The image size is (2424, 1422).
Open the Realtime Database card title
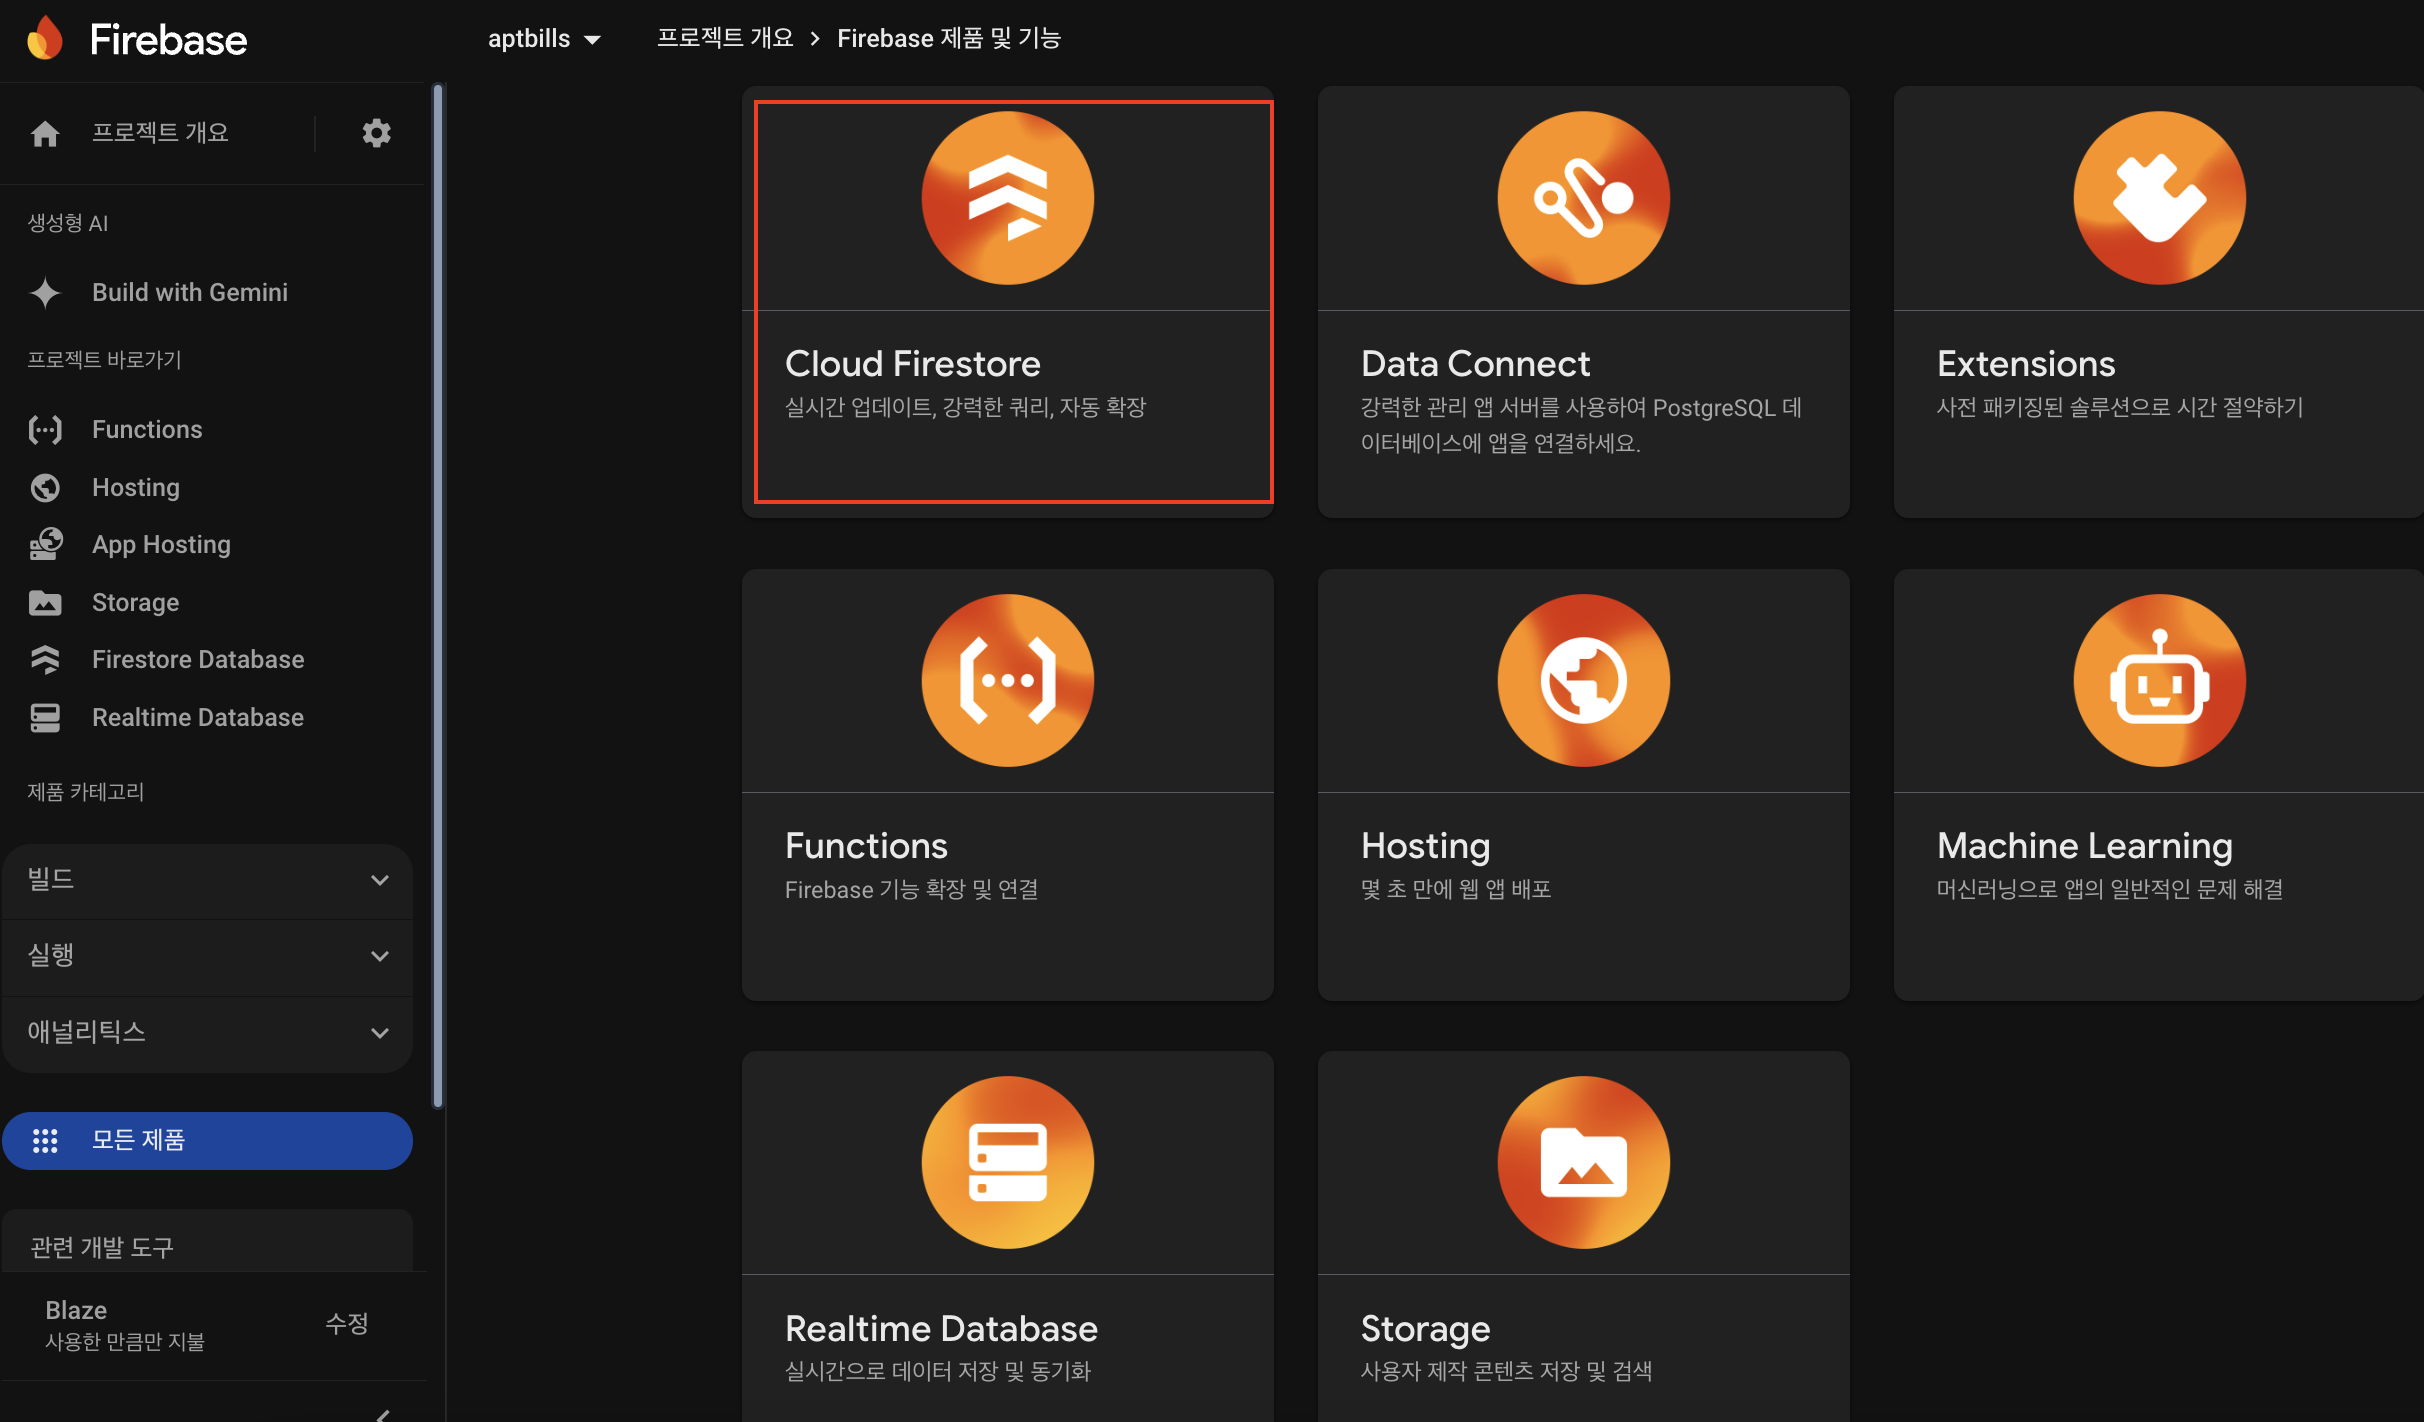tap(941, 1329)
